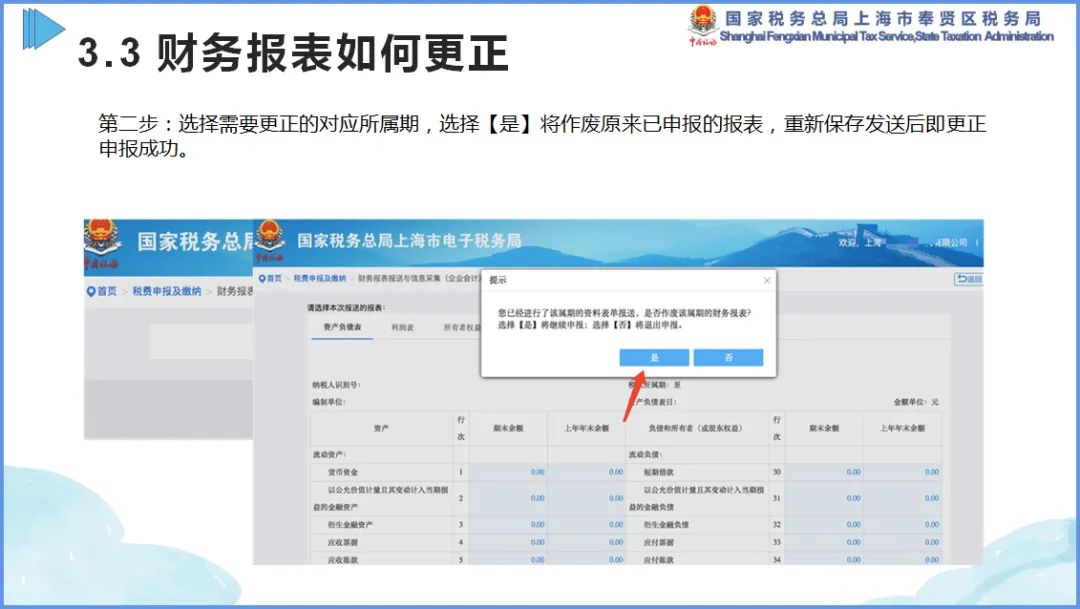Click the 财务报表报送与信息采集 breadcrumb text
The width and height of the screenshot is (1080, 609).
pos(419,278)
